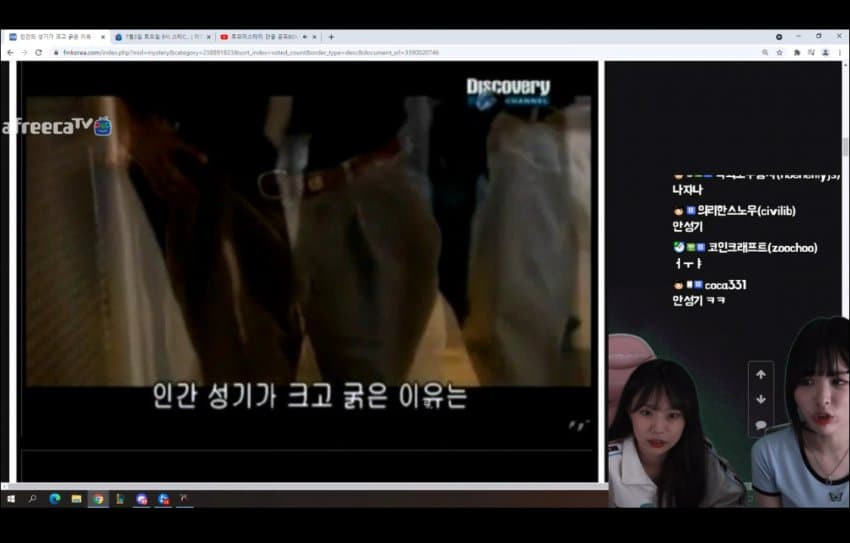Open the Chrome profile avatar
The image size is (850, 543).
click(x=826, y=53)
